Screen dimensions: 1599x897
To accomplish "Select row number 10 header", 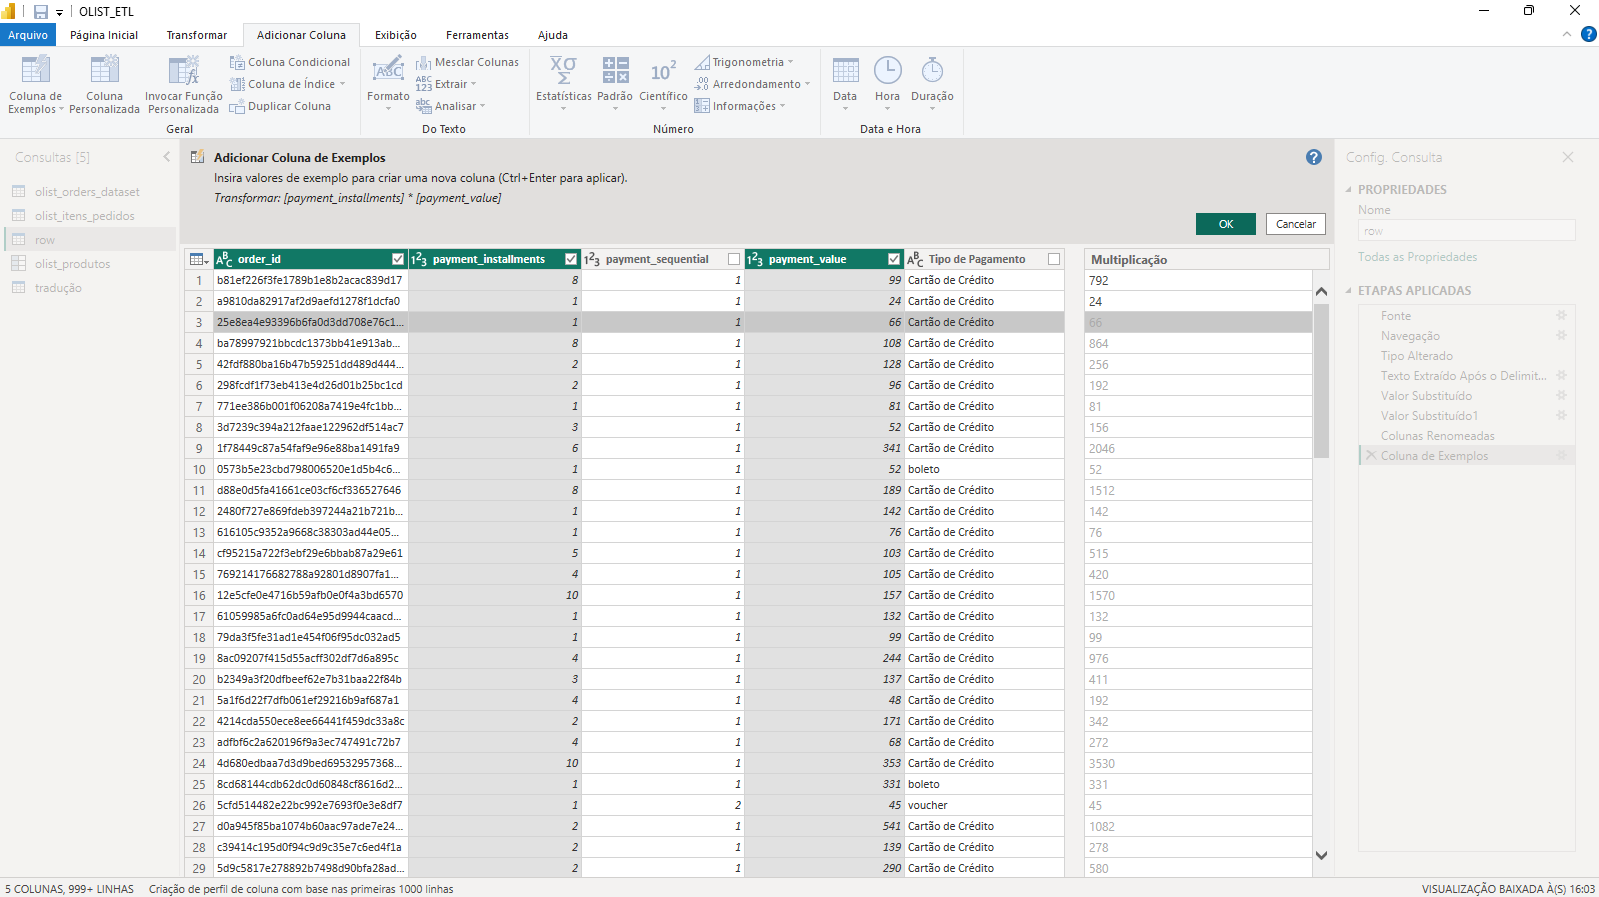I will point(198,469).
